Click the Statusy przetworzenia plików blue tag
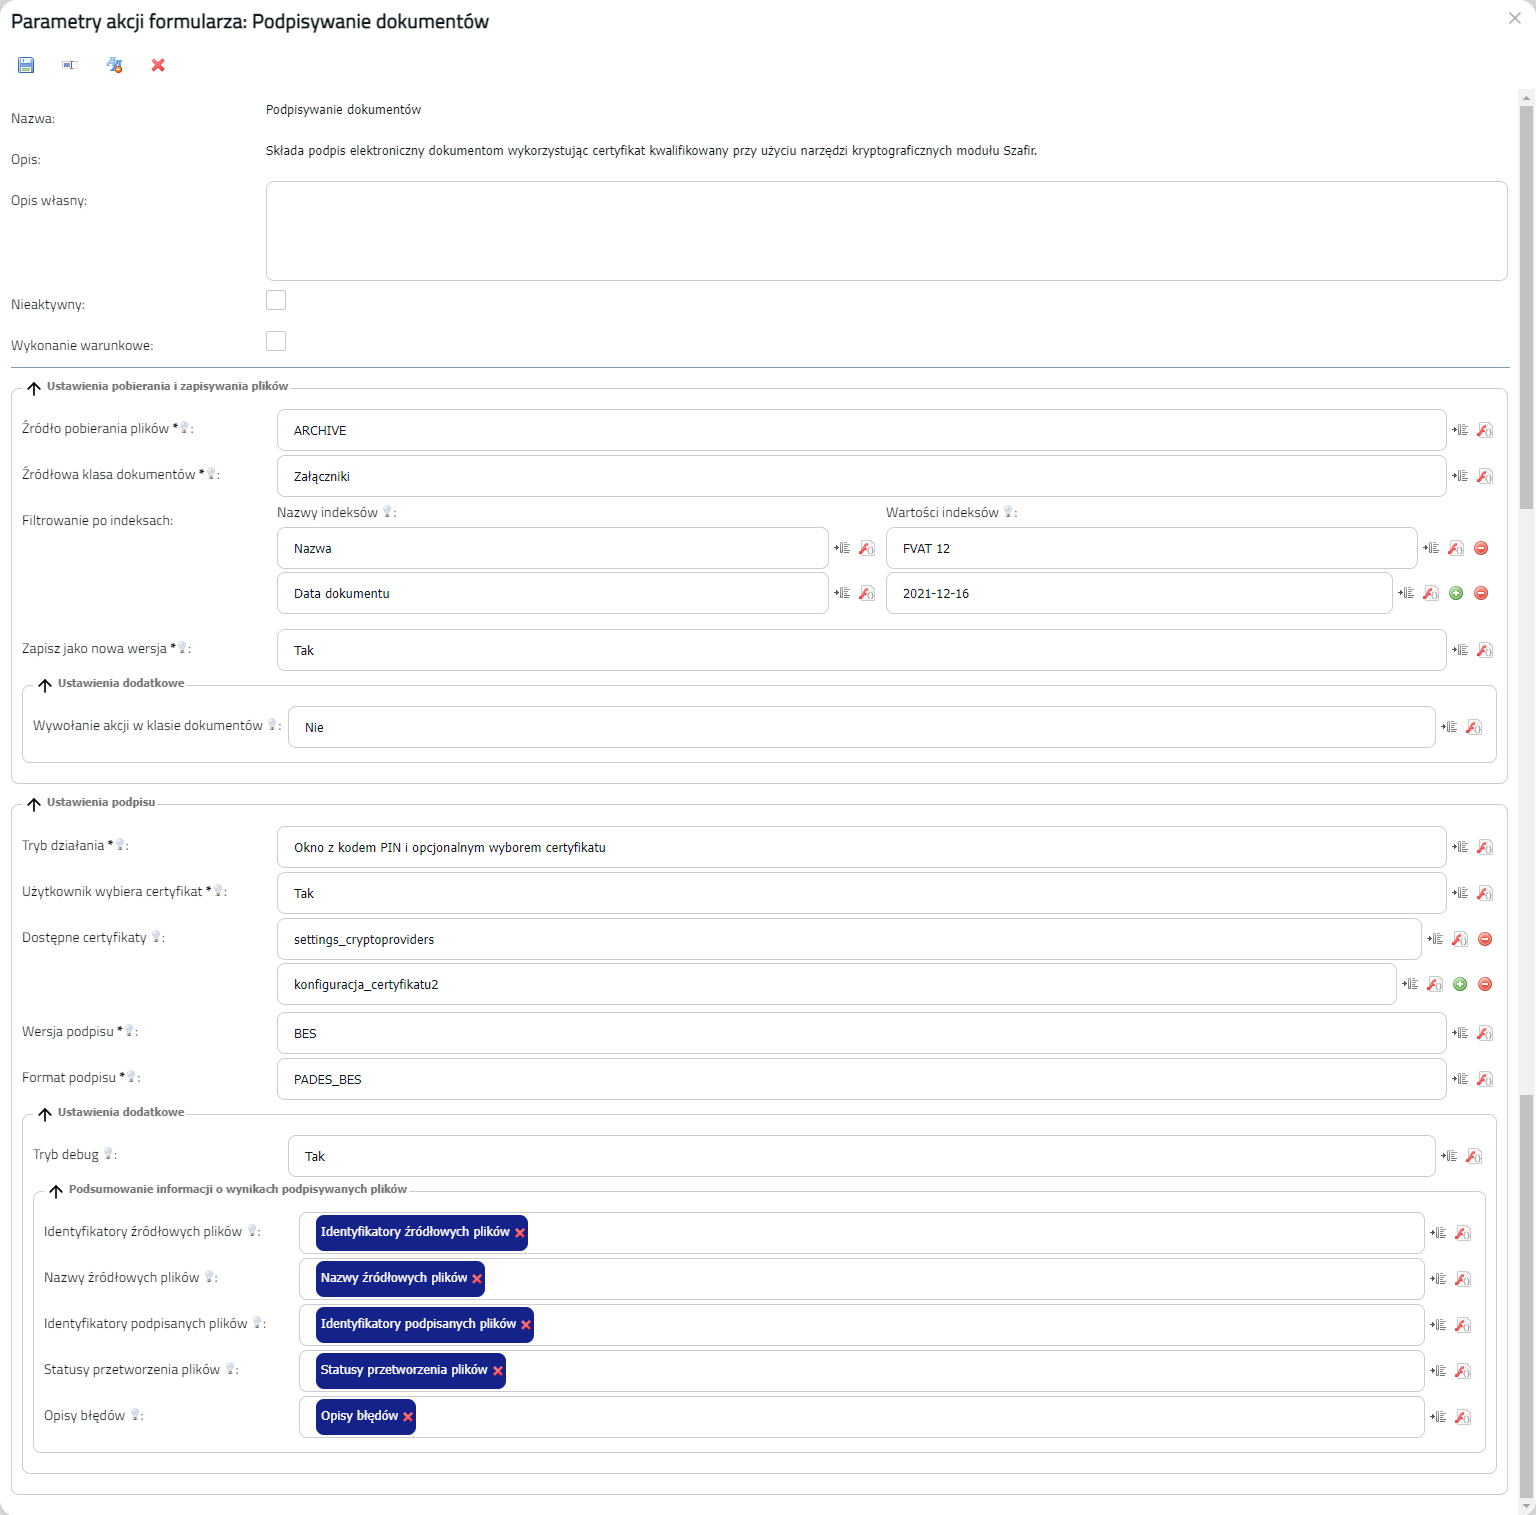The width and height of the screenshot is (1536, 1515). [403, 1370]
